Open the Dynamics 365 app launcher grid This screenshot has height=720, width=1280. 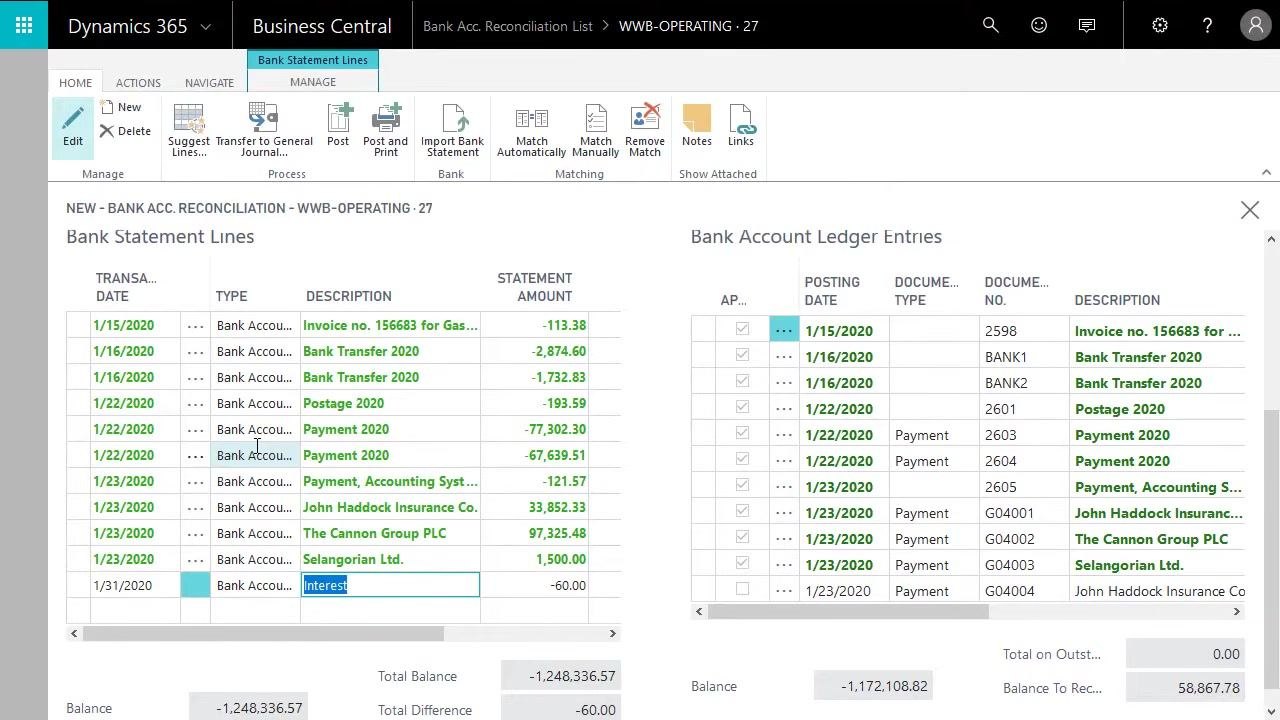pos(24,25)
